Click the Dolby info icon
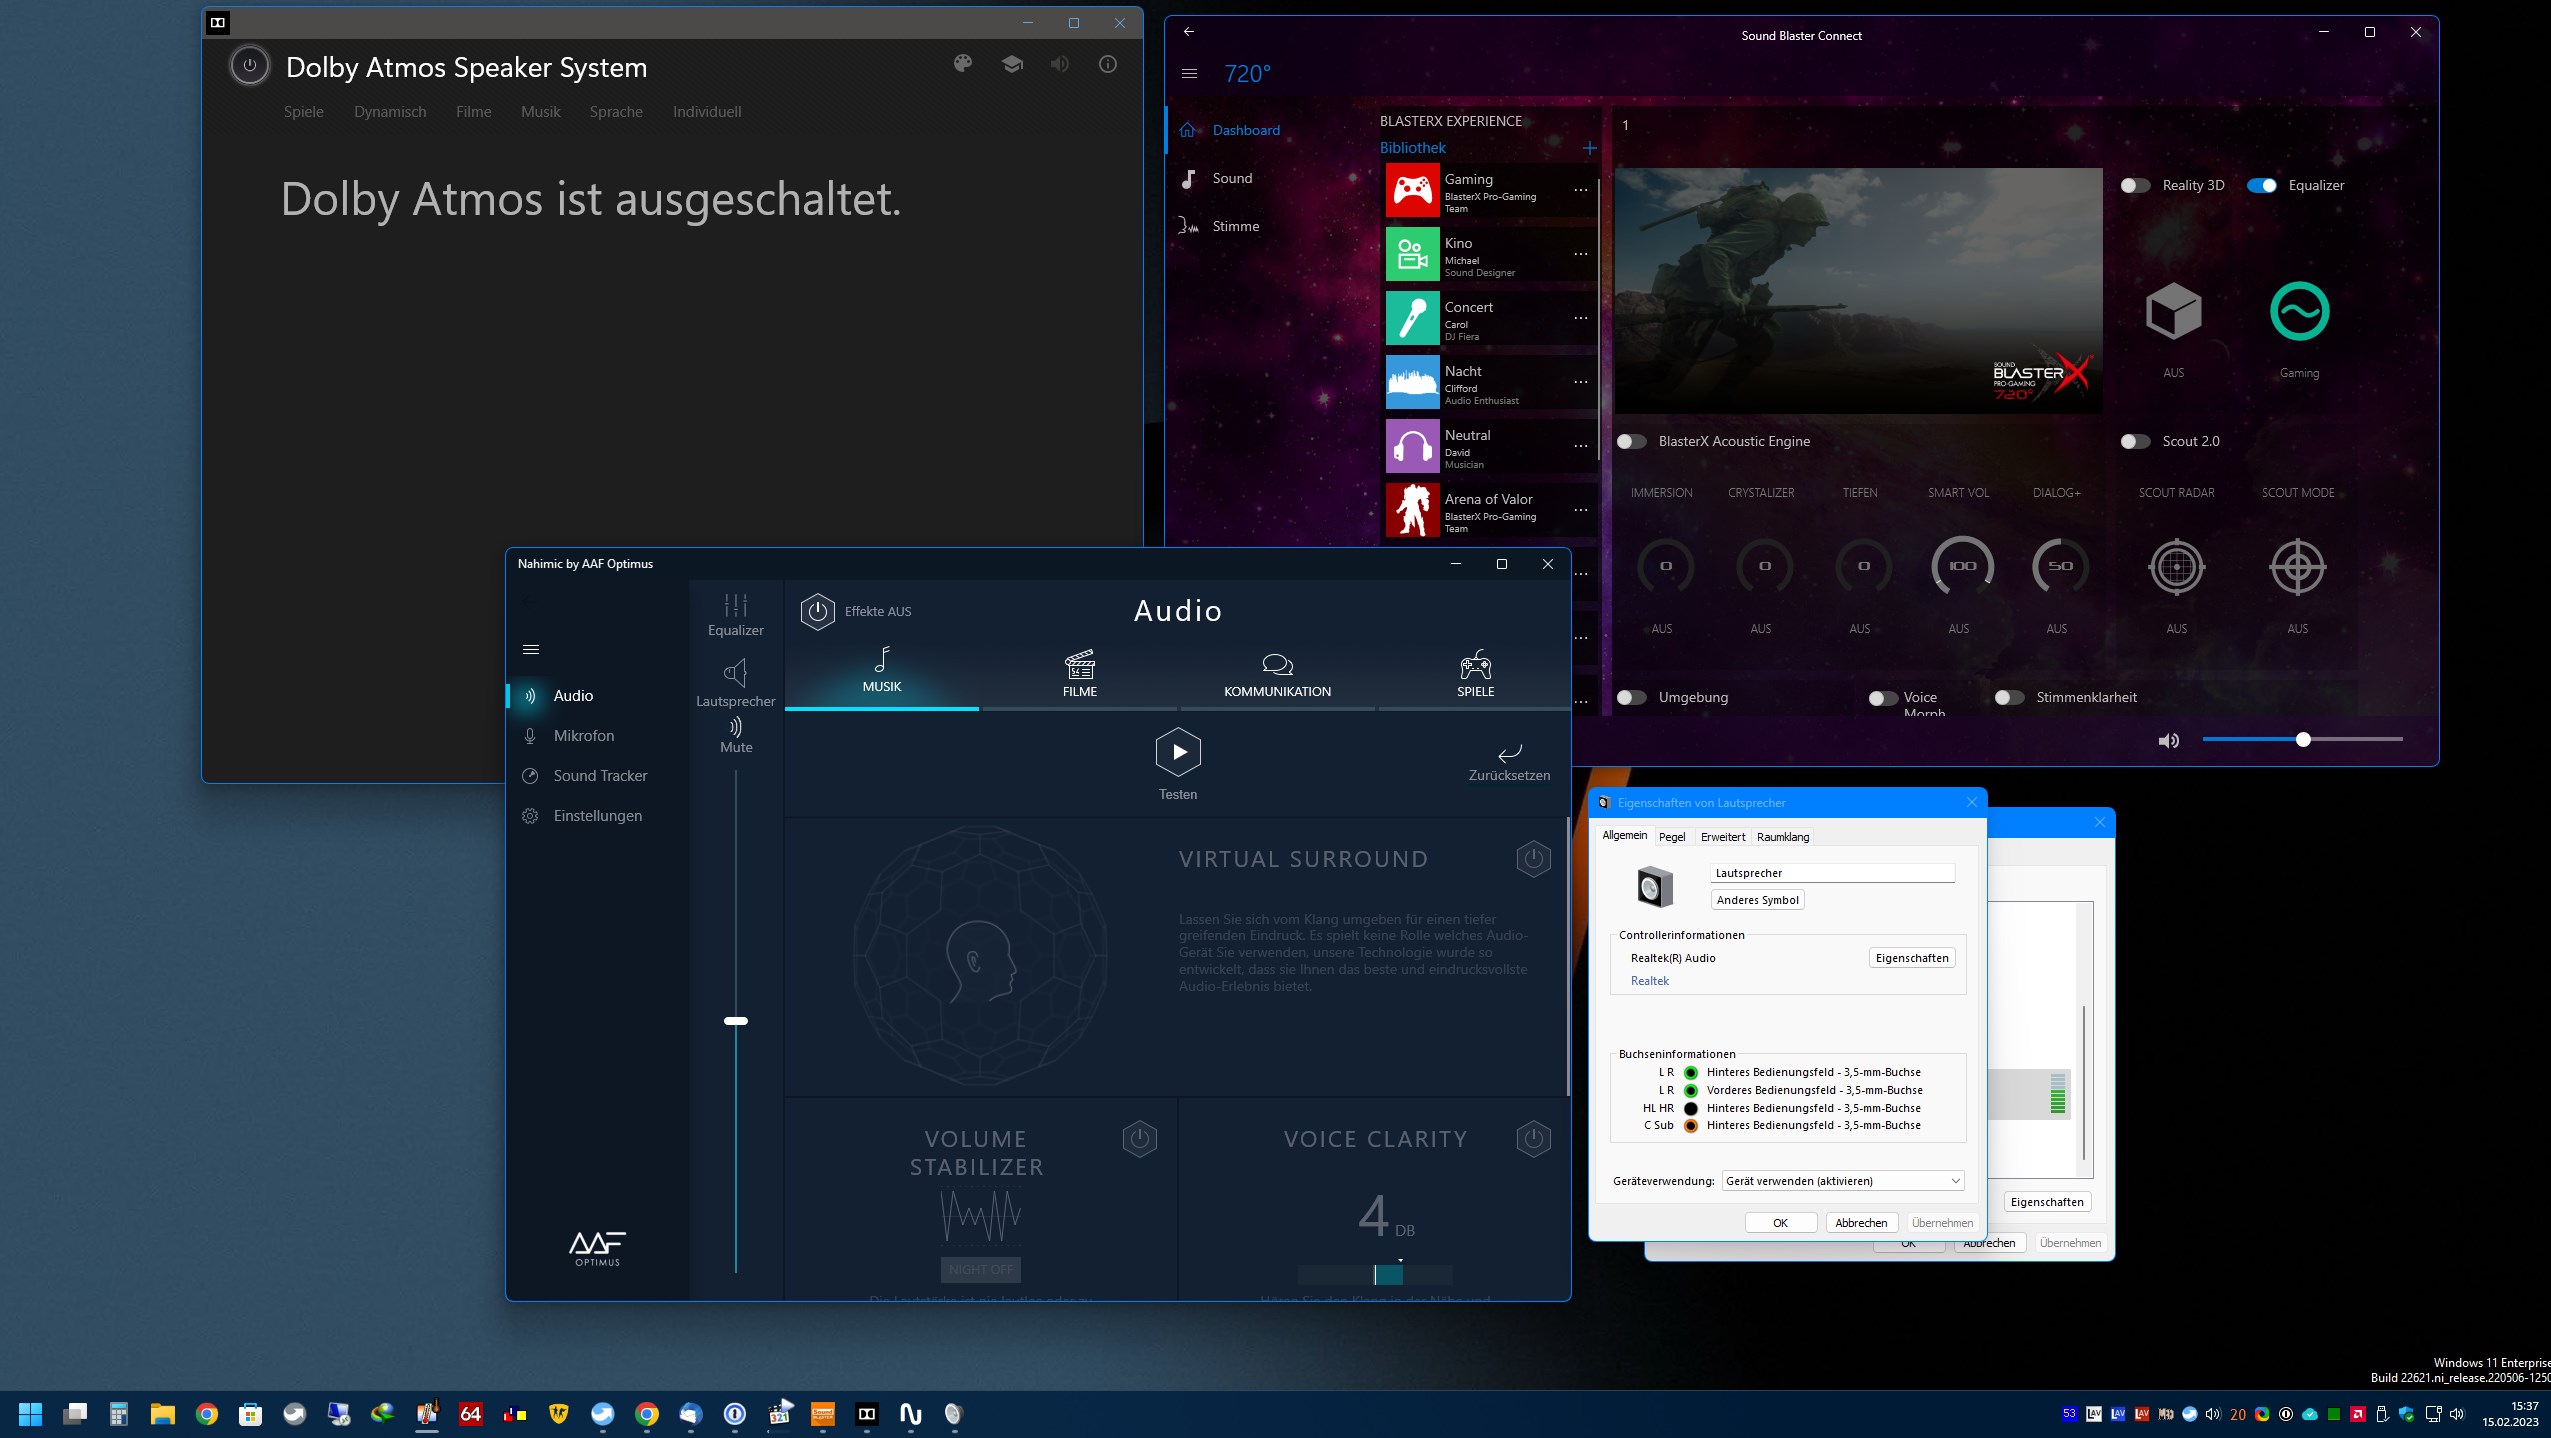 pyautogui.click(x=1107, y=64)
